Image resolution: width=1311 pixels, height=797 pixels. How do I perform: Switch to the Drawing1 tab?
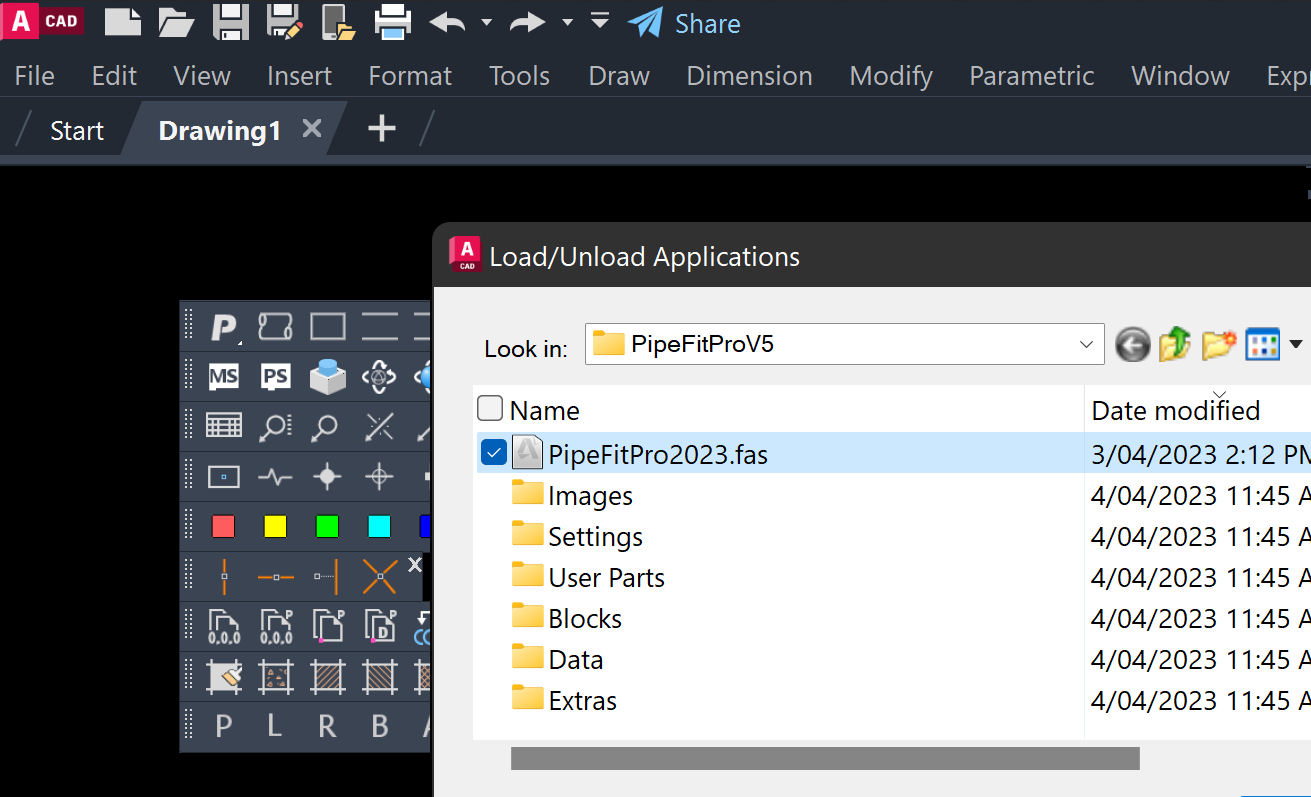click(220, 131)
